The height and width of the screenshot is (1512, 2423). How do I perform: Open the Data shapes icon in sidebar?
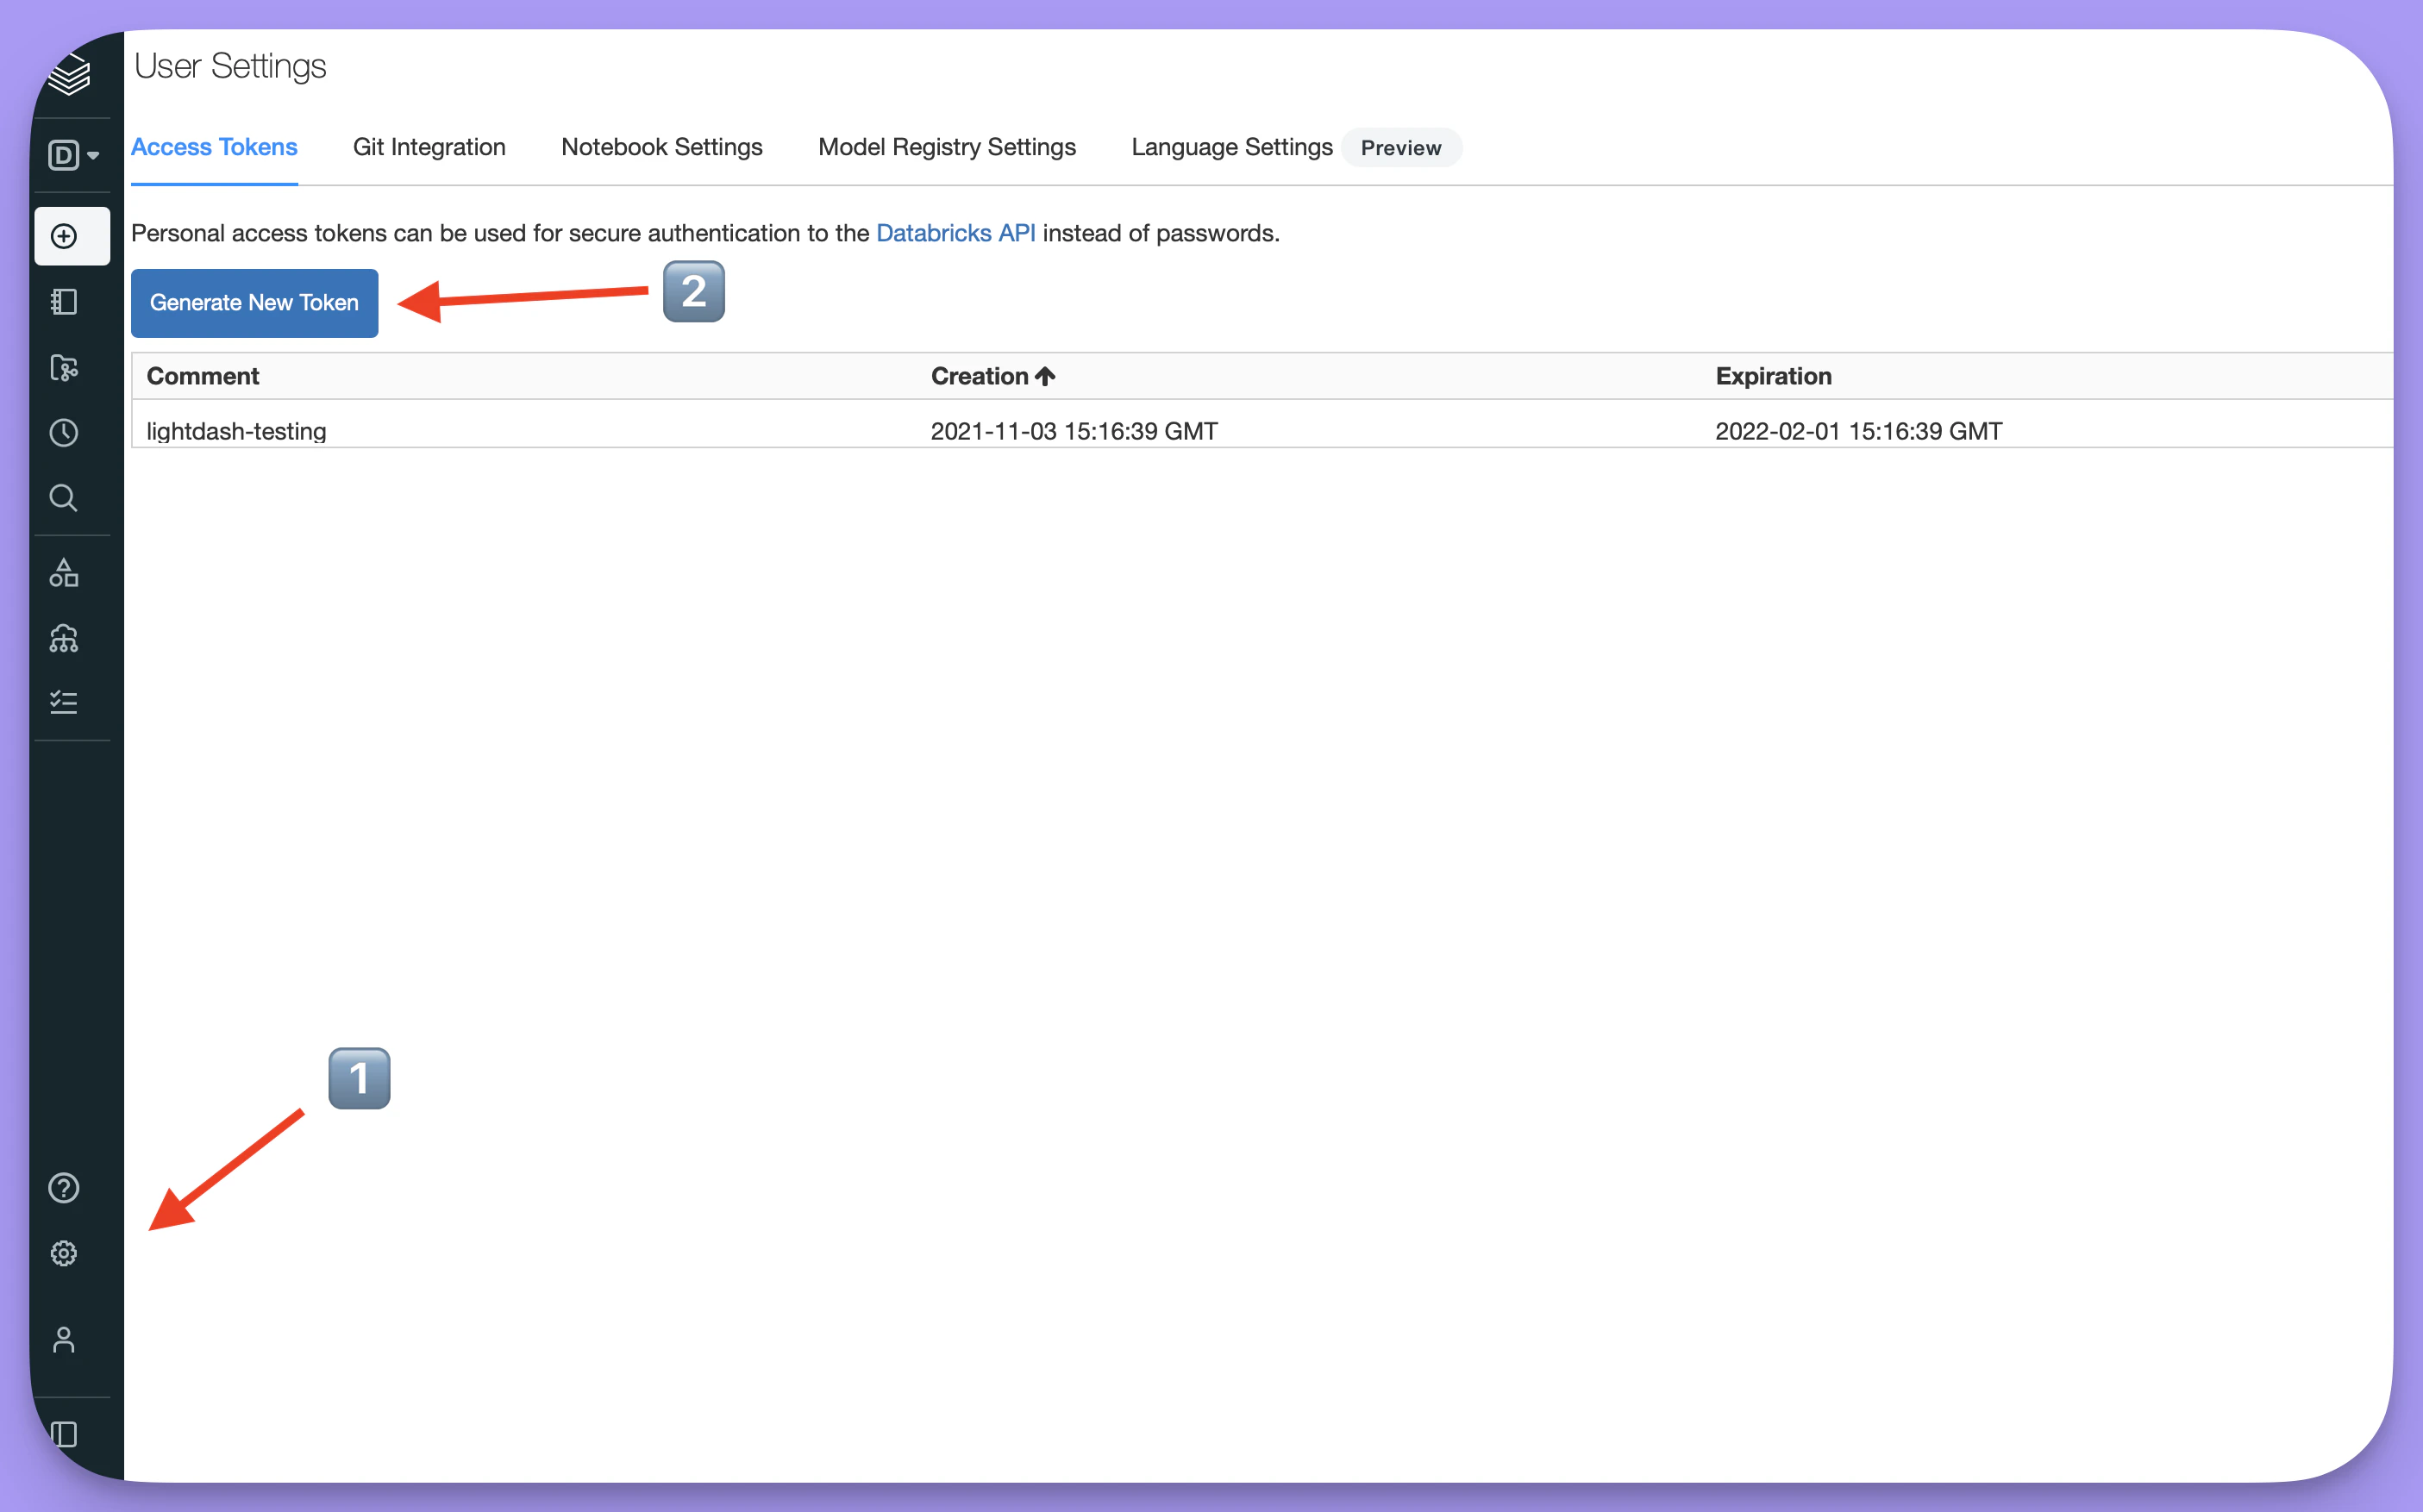(65, 573)
